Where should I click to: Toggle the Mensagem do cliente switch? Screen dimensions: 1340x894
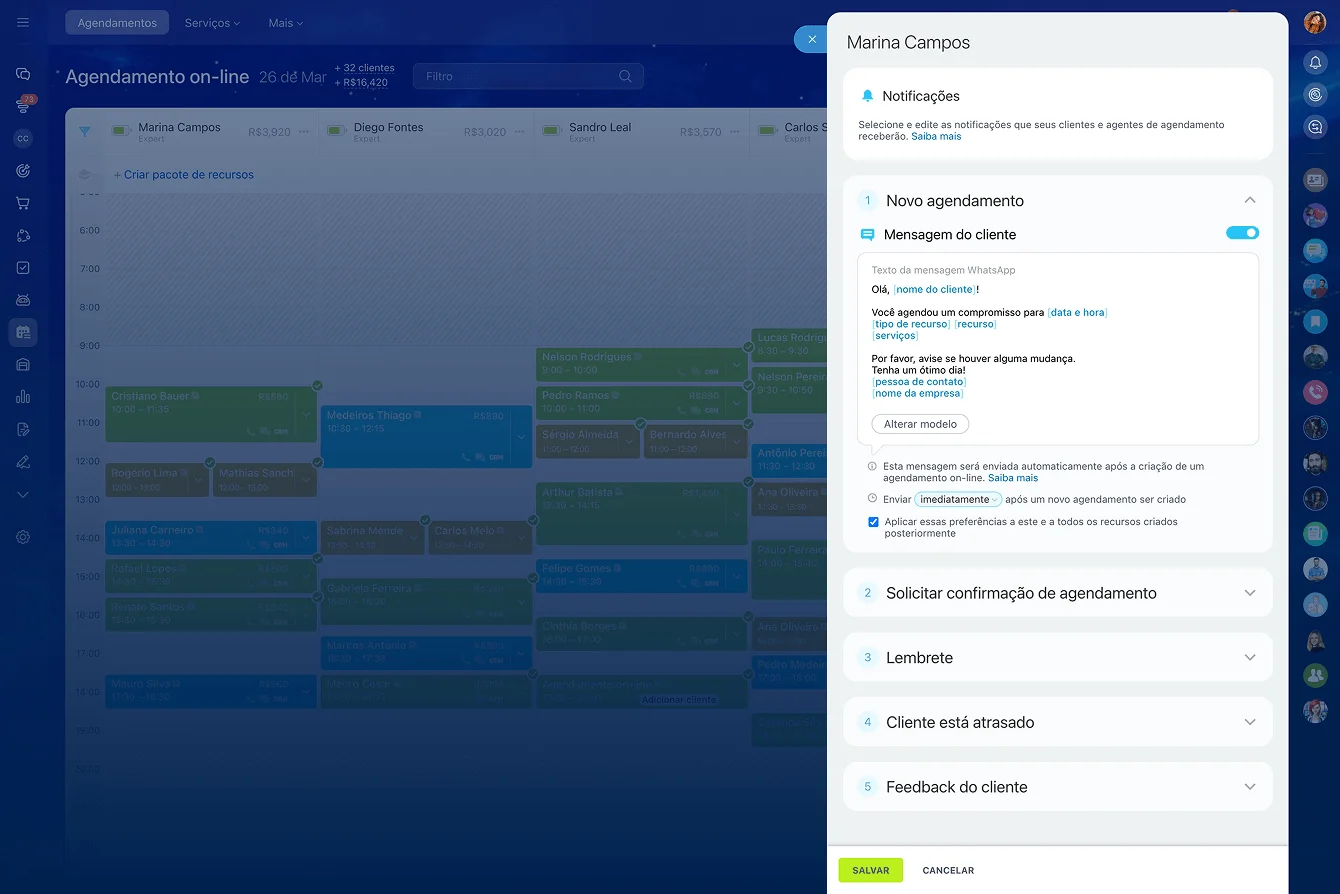1242,233
